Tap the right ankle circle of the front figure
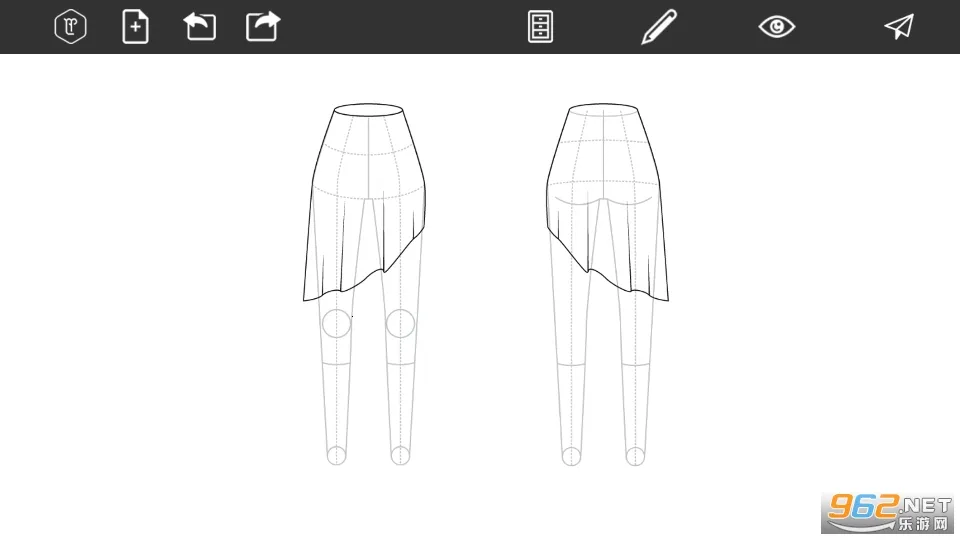The width and height of the screenshot is (960, 540). tap(400, 456)
